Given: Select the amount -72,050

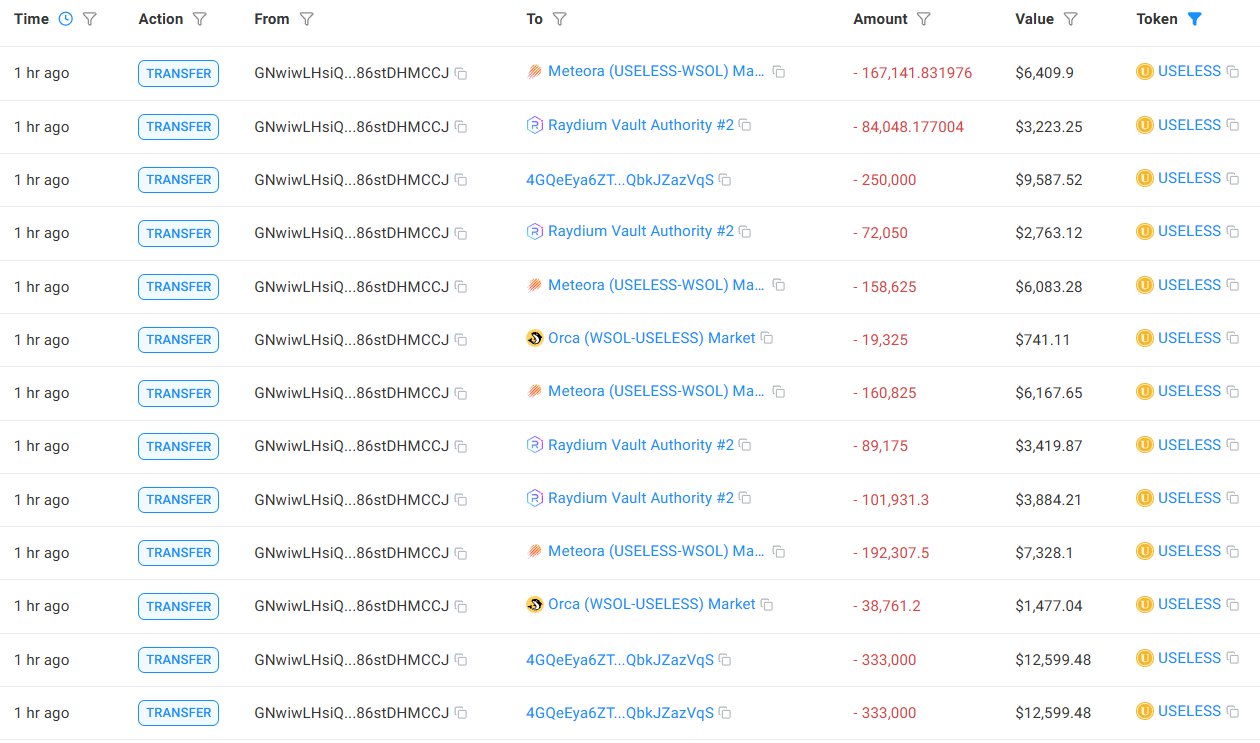Looking at the screenshot, I should (880, 233).
